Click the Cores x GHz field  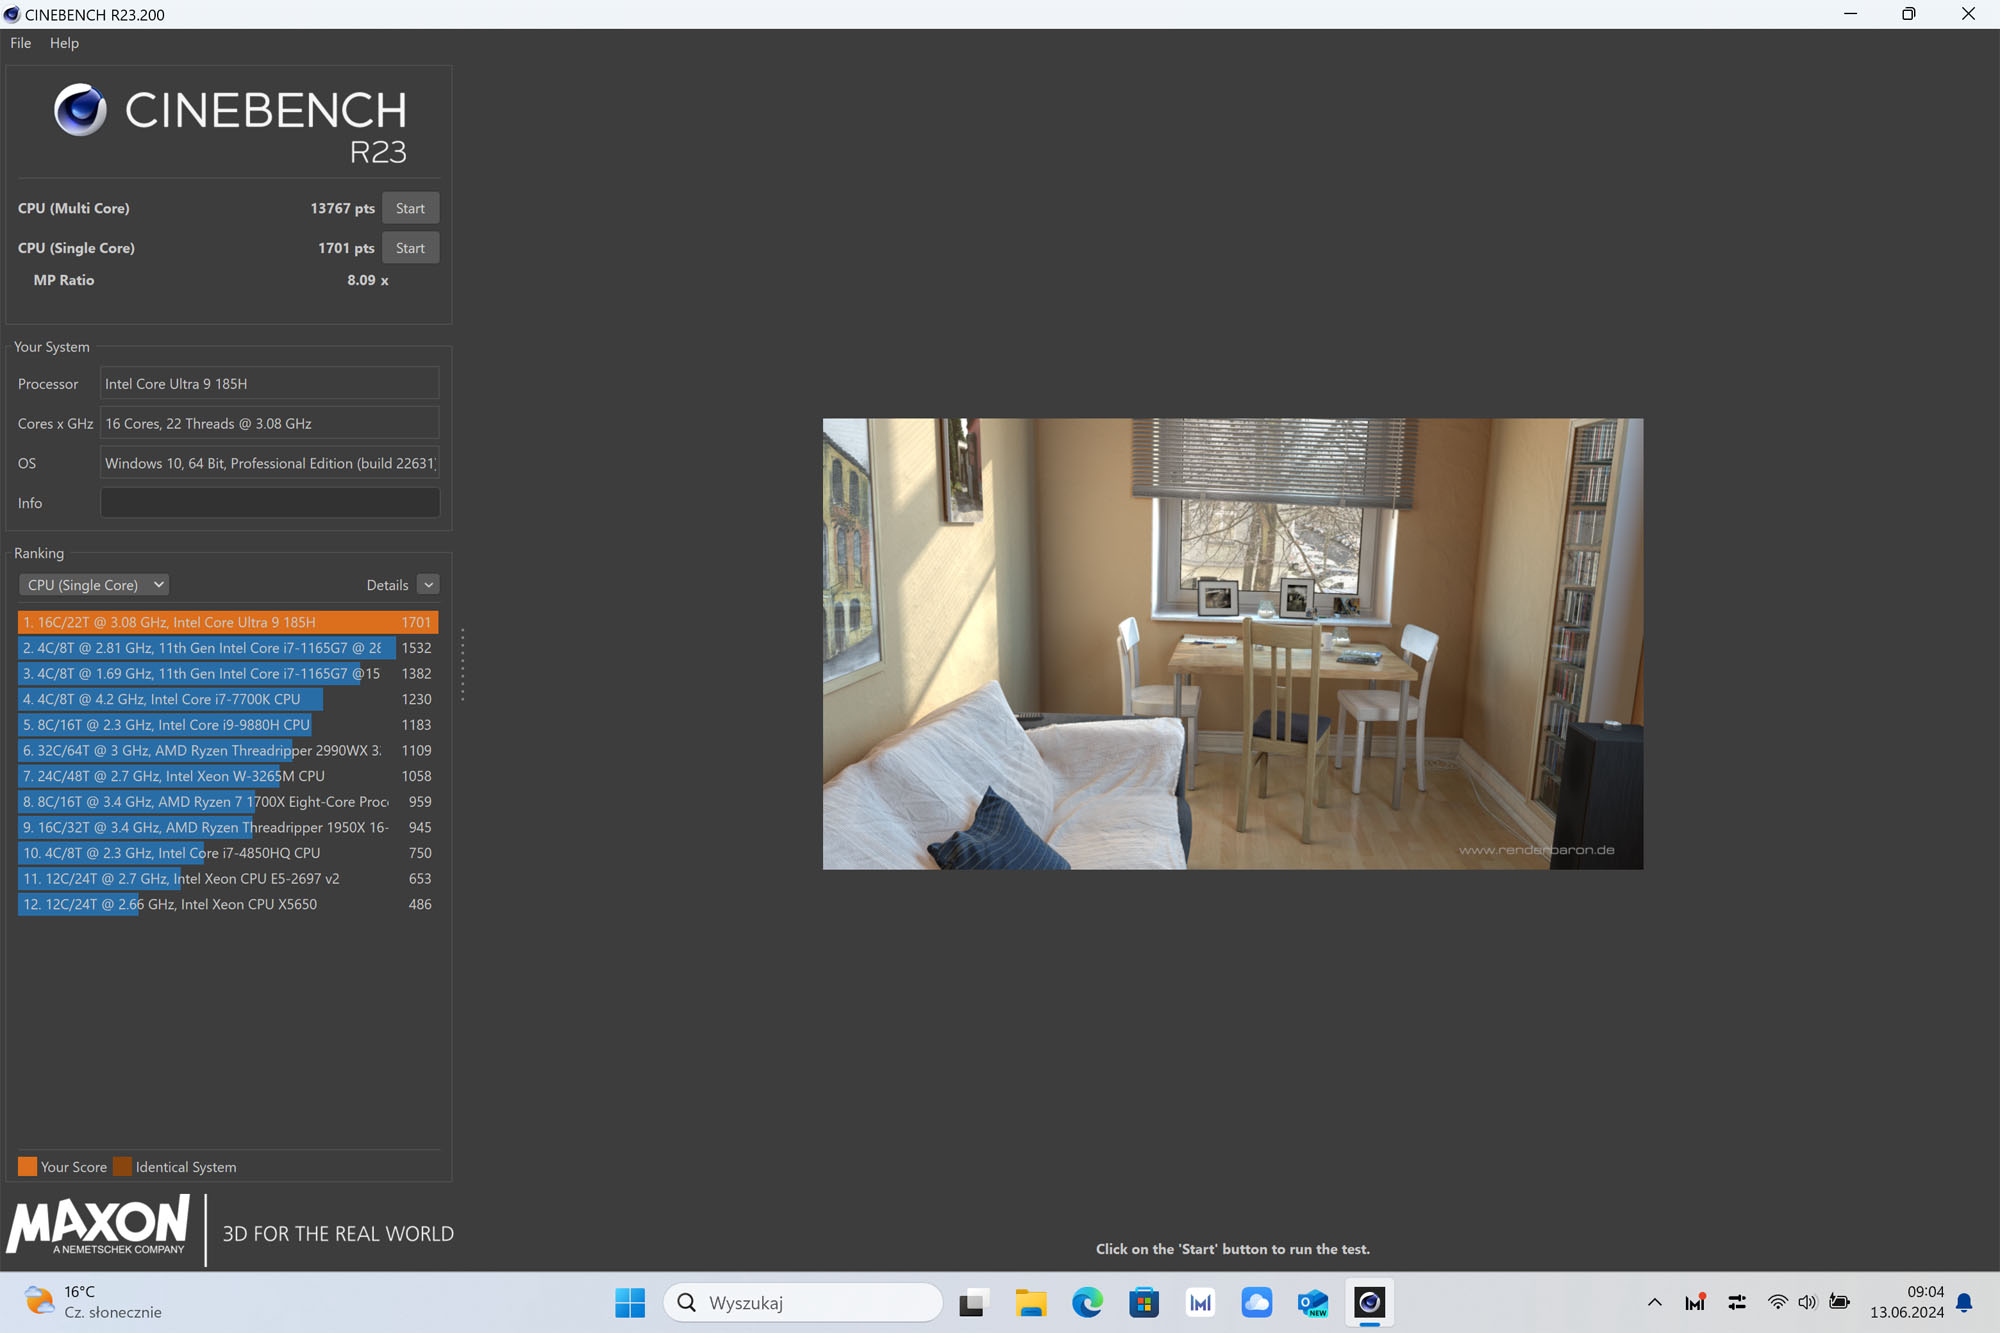pos(269,424)
